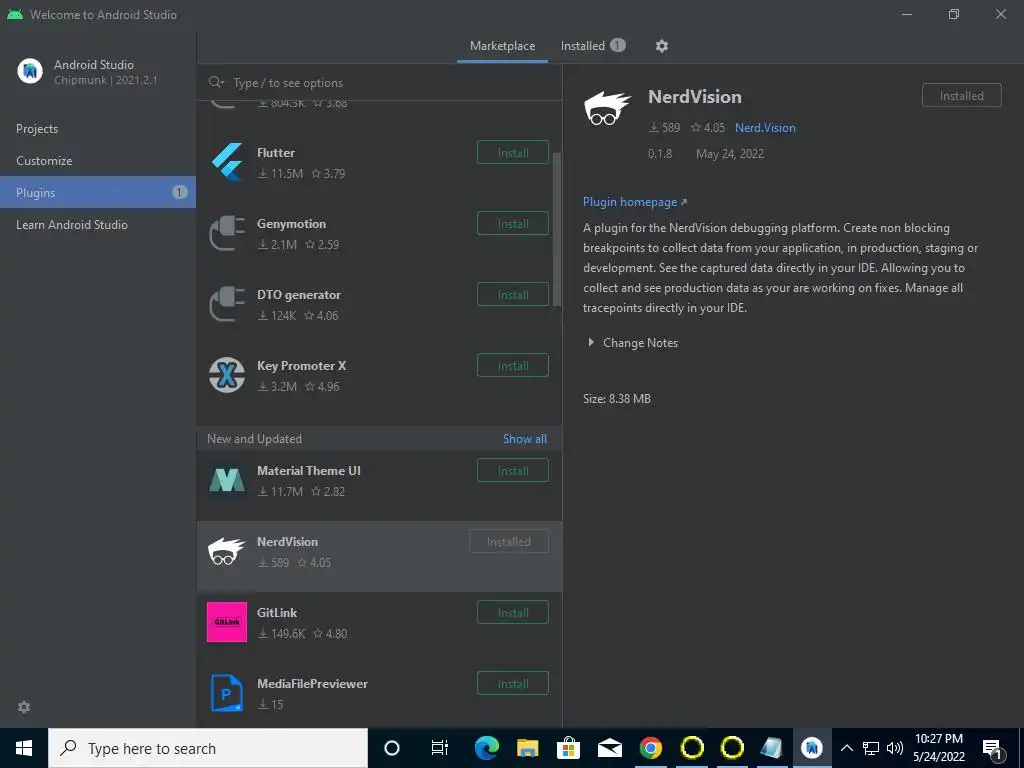Launch Microsoft Edge from the taskbar
Screen dimensions: 1024x768
[x=487, y=748]
